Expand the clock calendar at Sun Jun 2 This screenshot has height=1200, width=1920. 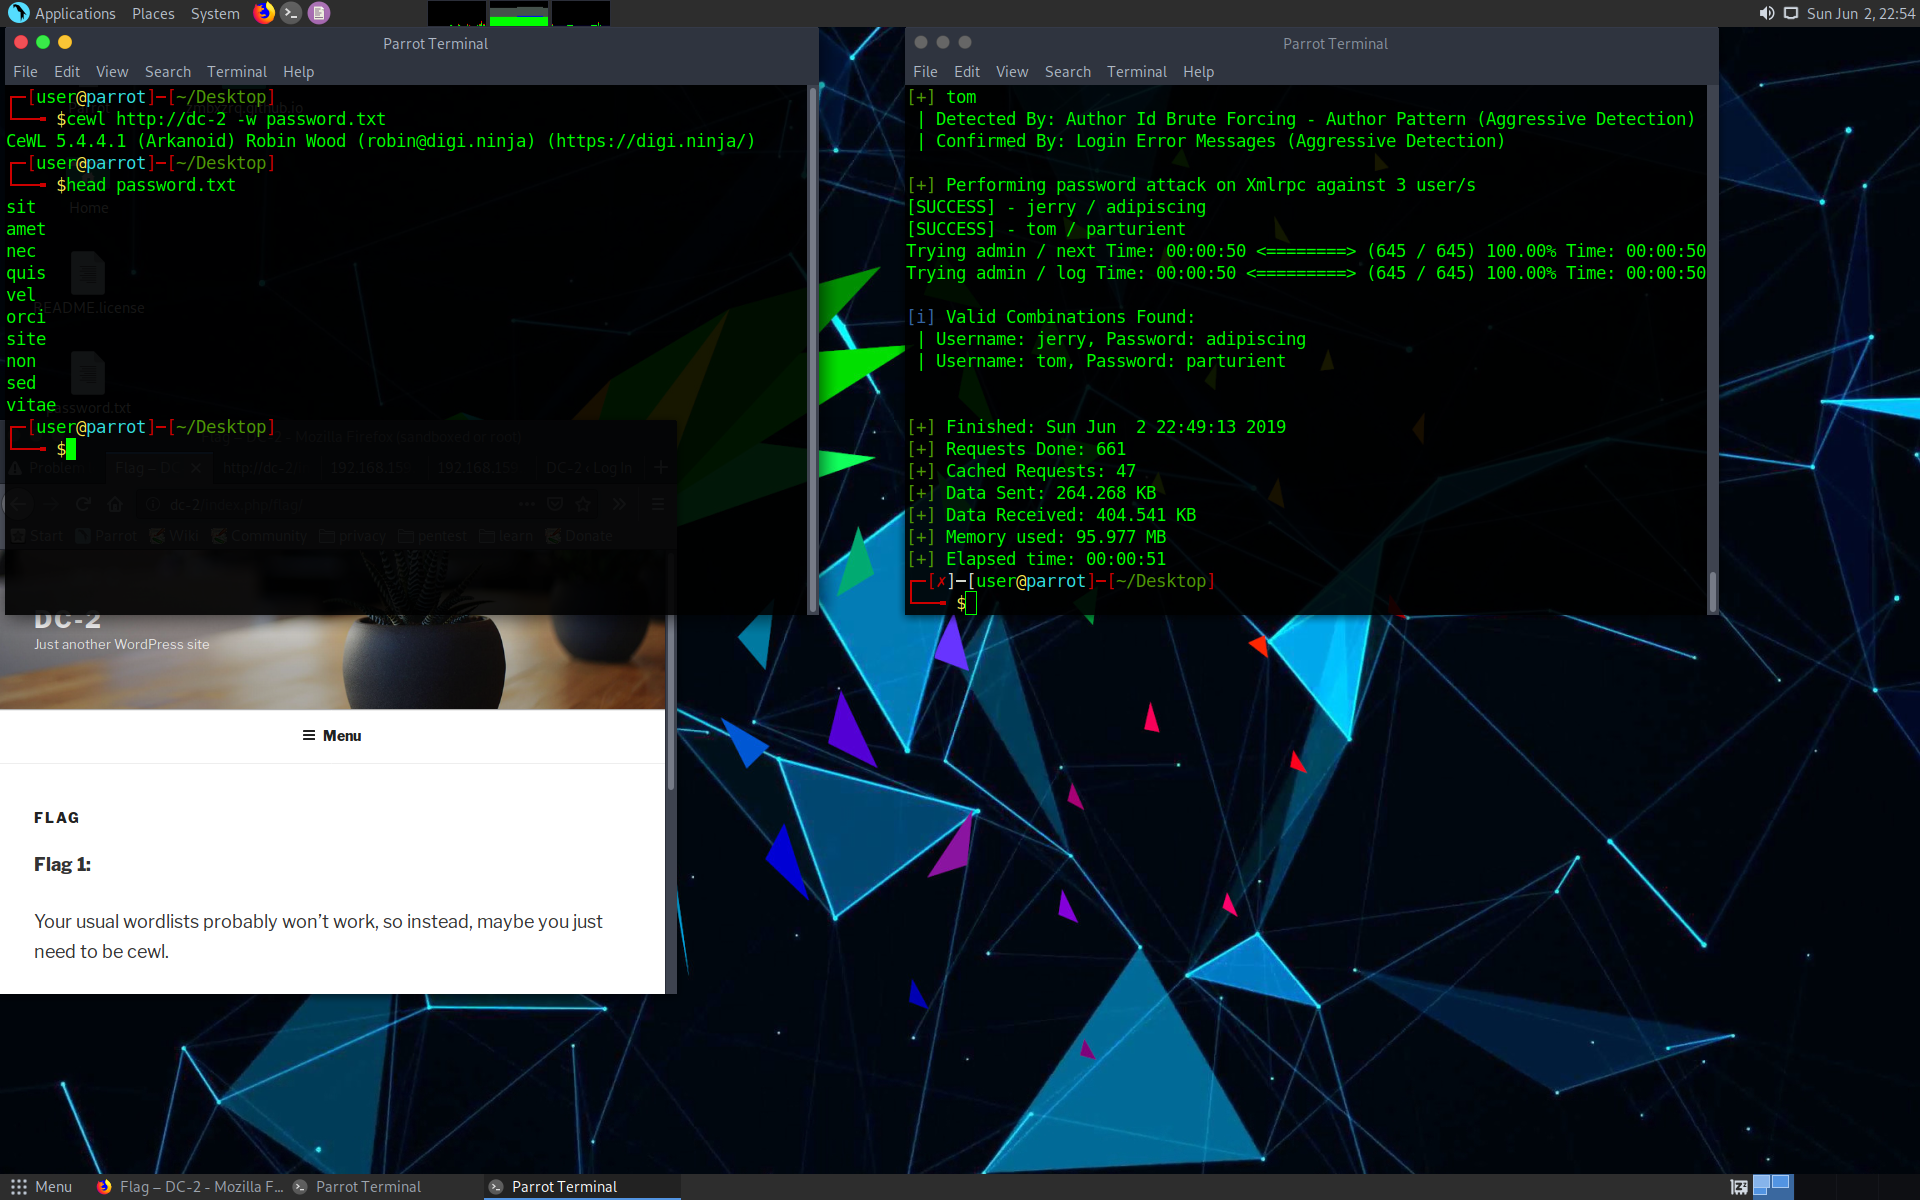(x=1860, y=14)
